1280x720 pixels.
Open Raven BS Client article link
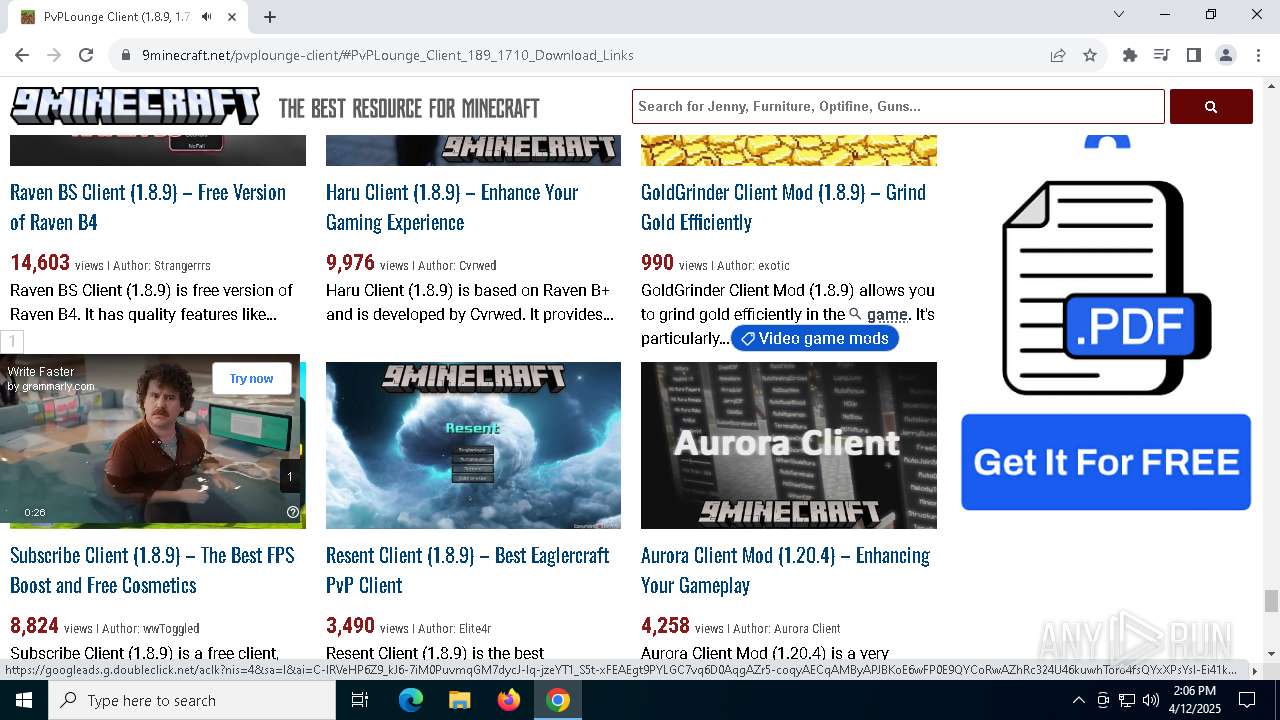(x=148, y=207)
